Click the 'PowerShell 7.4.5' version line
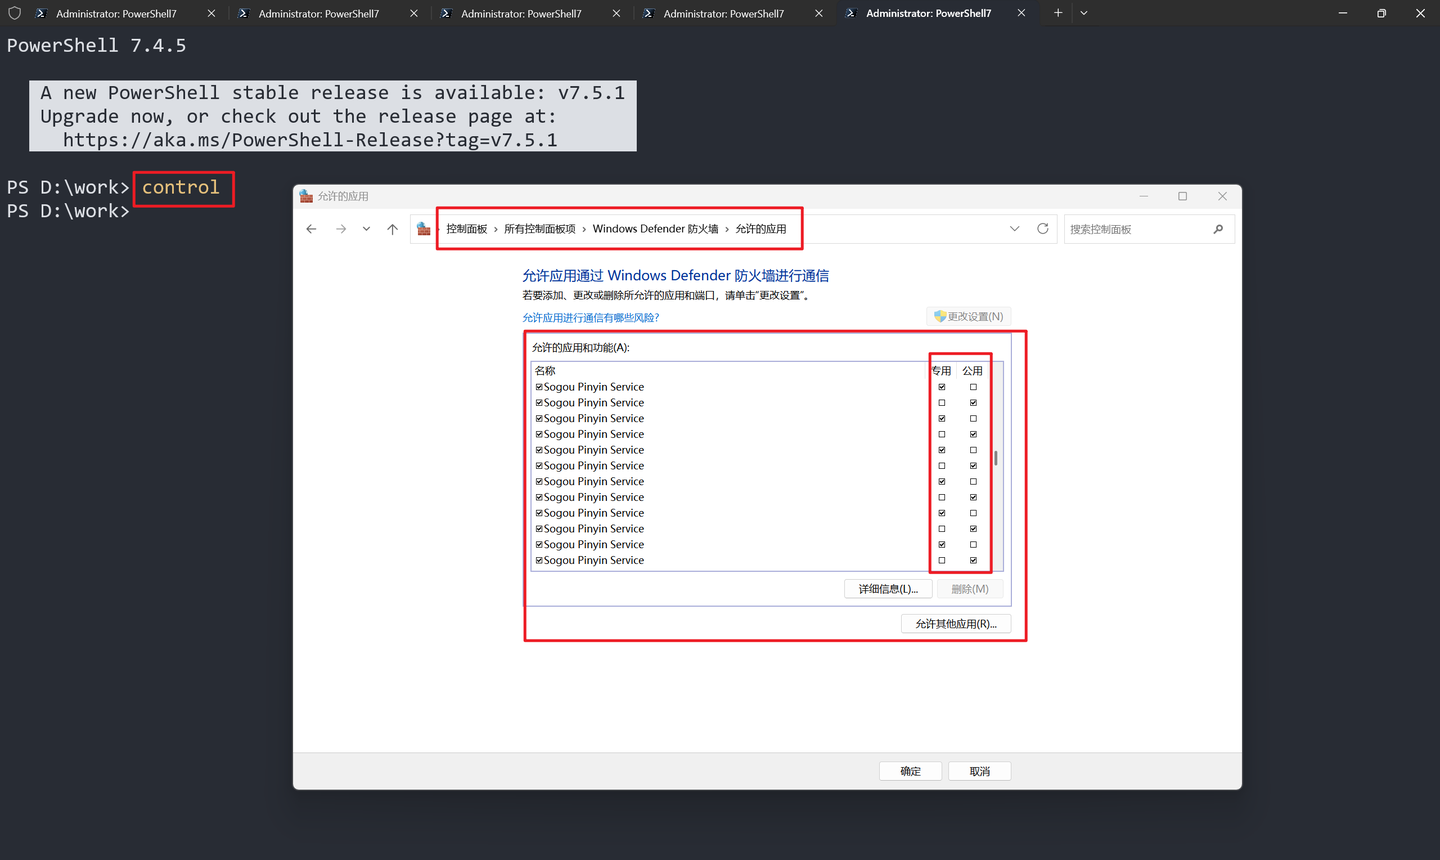This screenshot has height=860, width=1440. click(96, 46)
